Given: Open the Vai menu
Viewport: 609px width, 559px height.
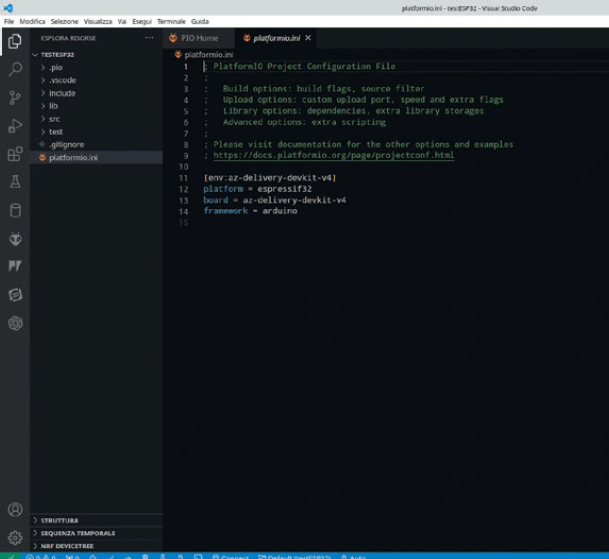Looking at the screenshot, I should (x=122, y=21).
